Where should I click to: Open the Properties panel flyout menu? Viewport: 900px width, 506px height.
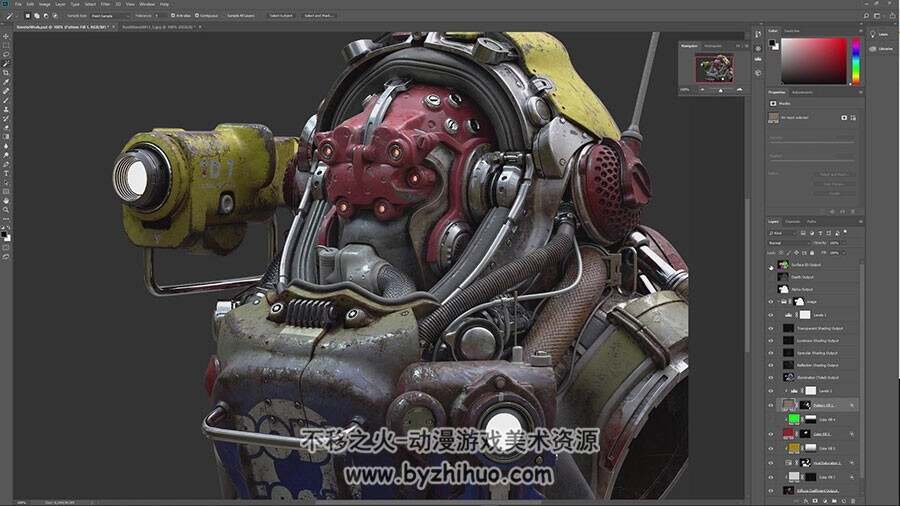(860, 92)
